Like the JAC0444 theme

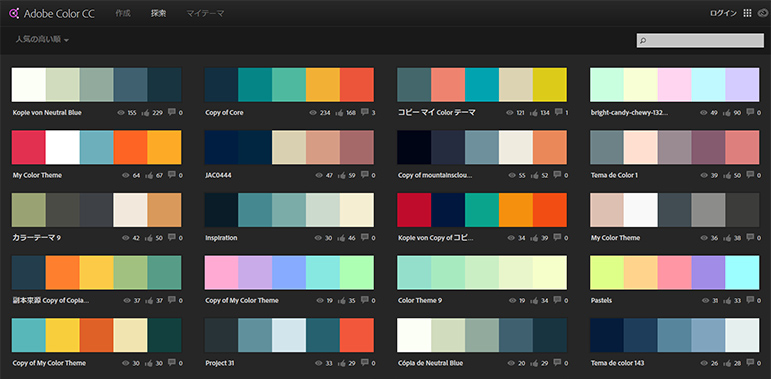(339, 175)
